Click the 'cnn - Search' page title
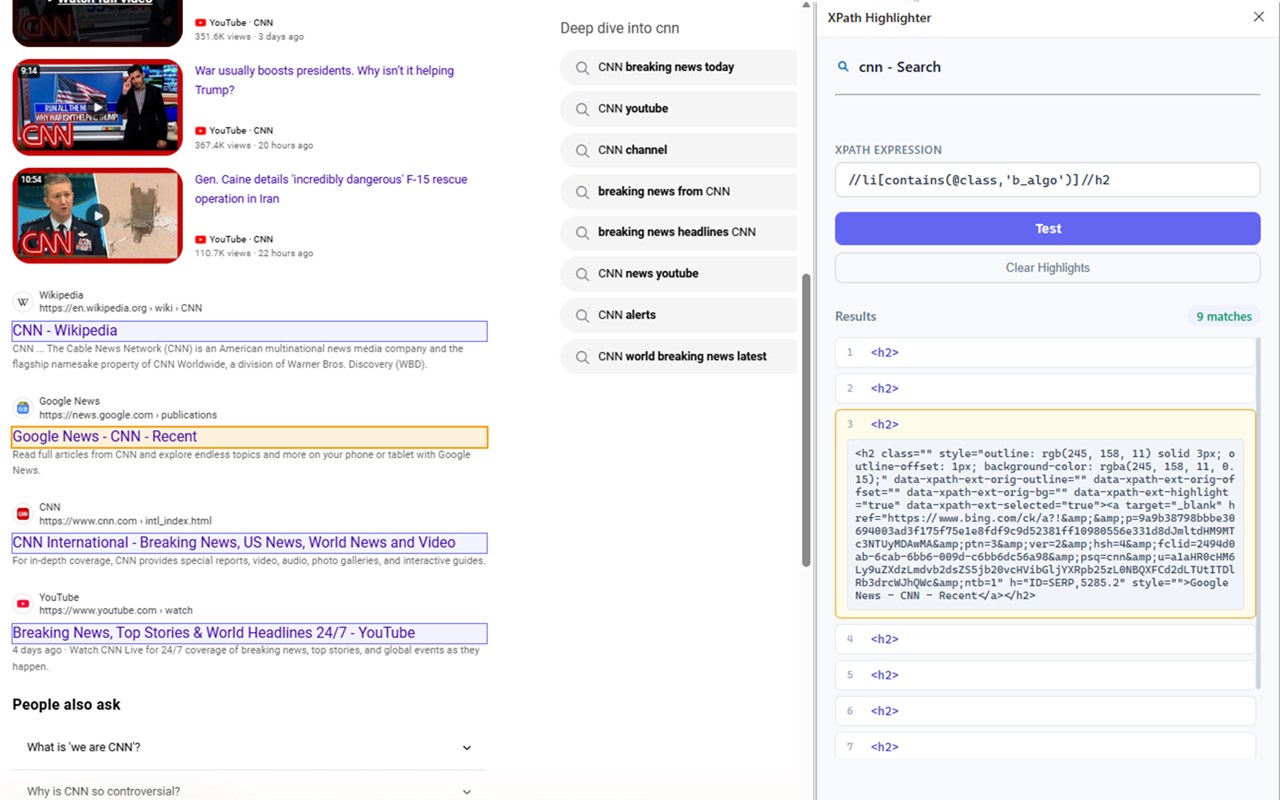 click(x=900, y=67)
